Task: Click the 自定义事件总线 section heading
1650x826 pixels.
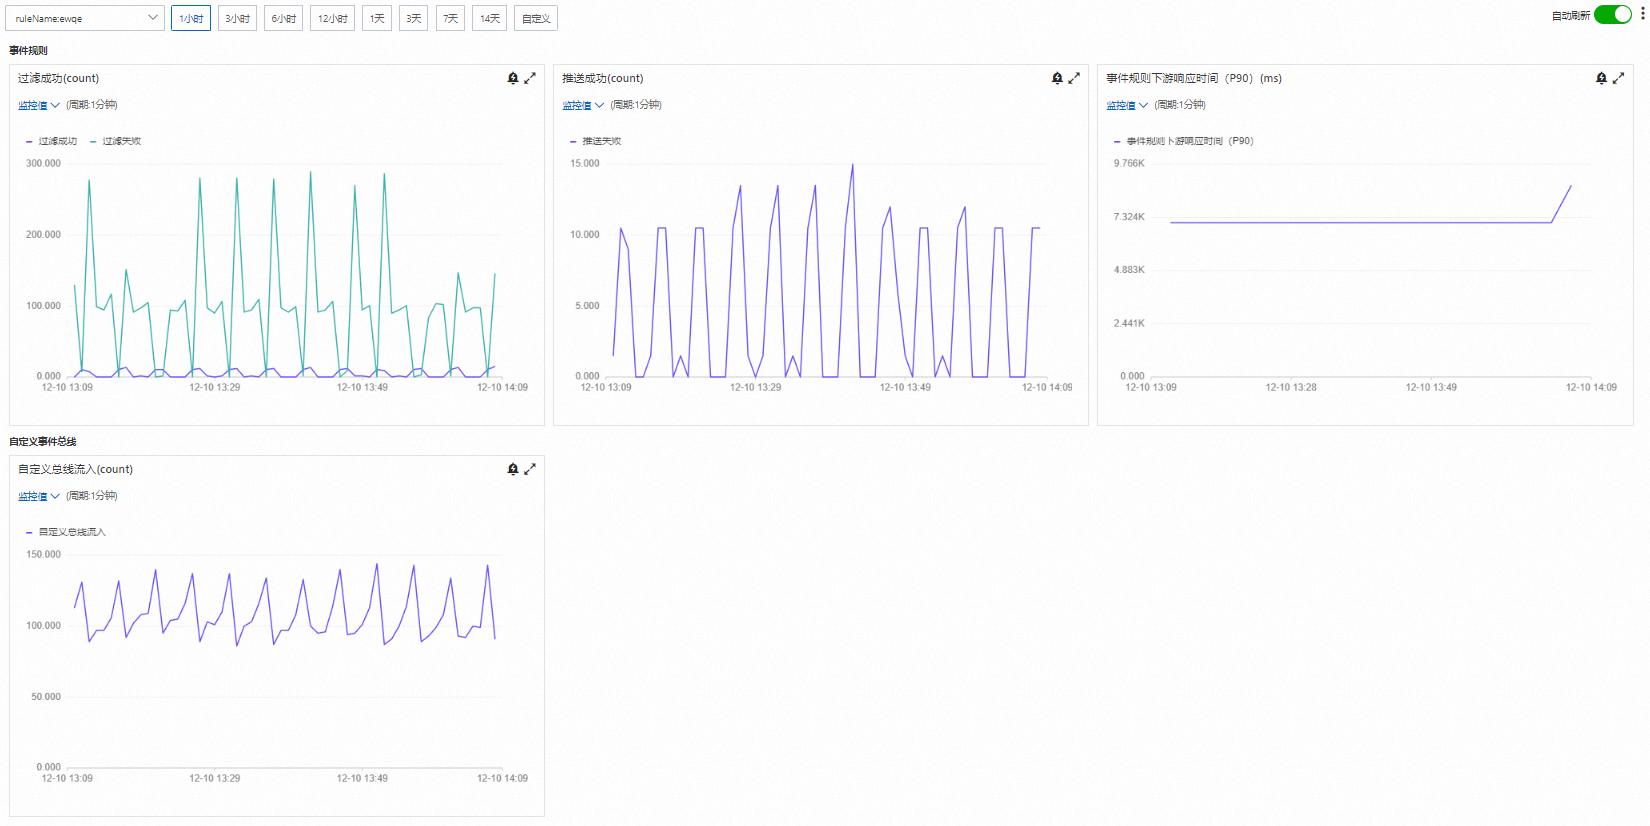Action: pos(42,441)
